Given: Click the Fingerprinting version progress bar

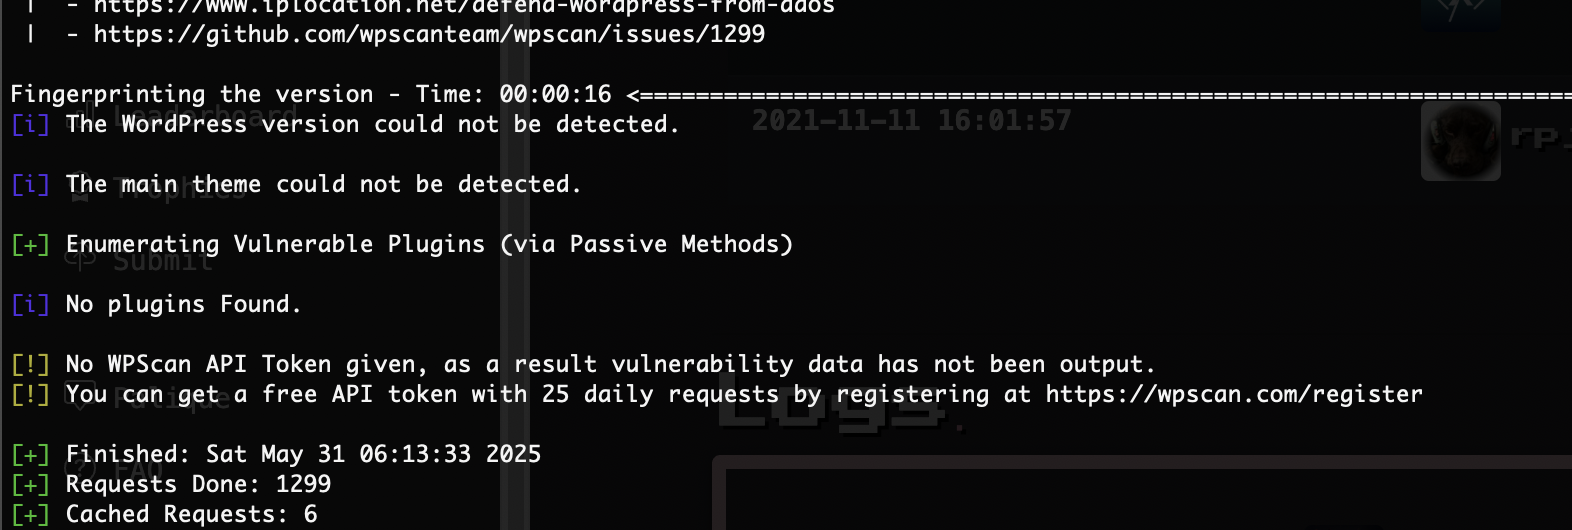Looking at the screenshot, I should 1099,95.
